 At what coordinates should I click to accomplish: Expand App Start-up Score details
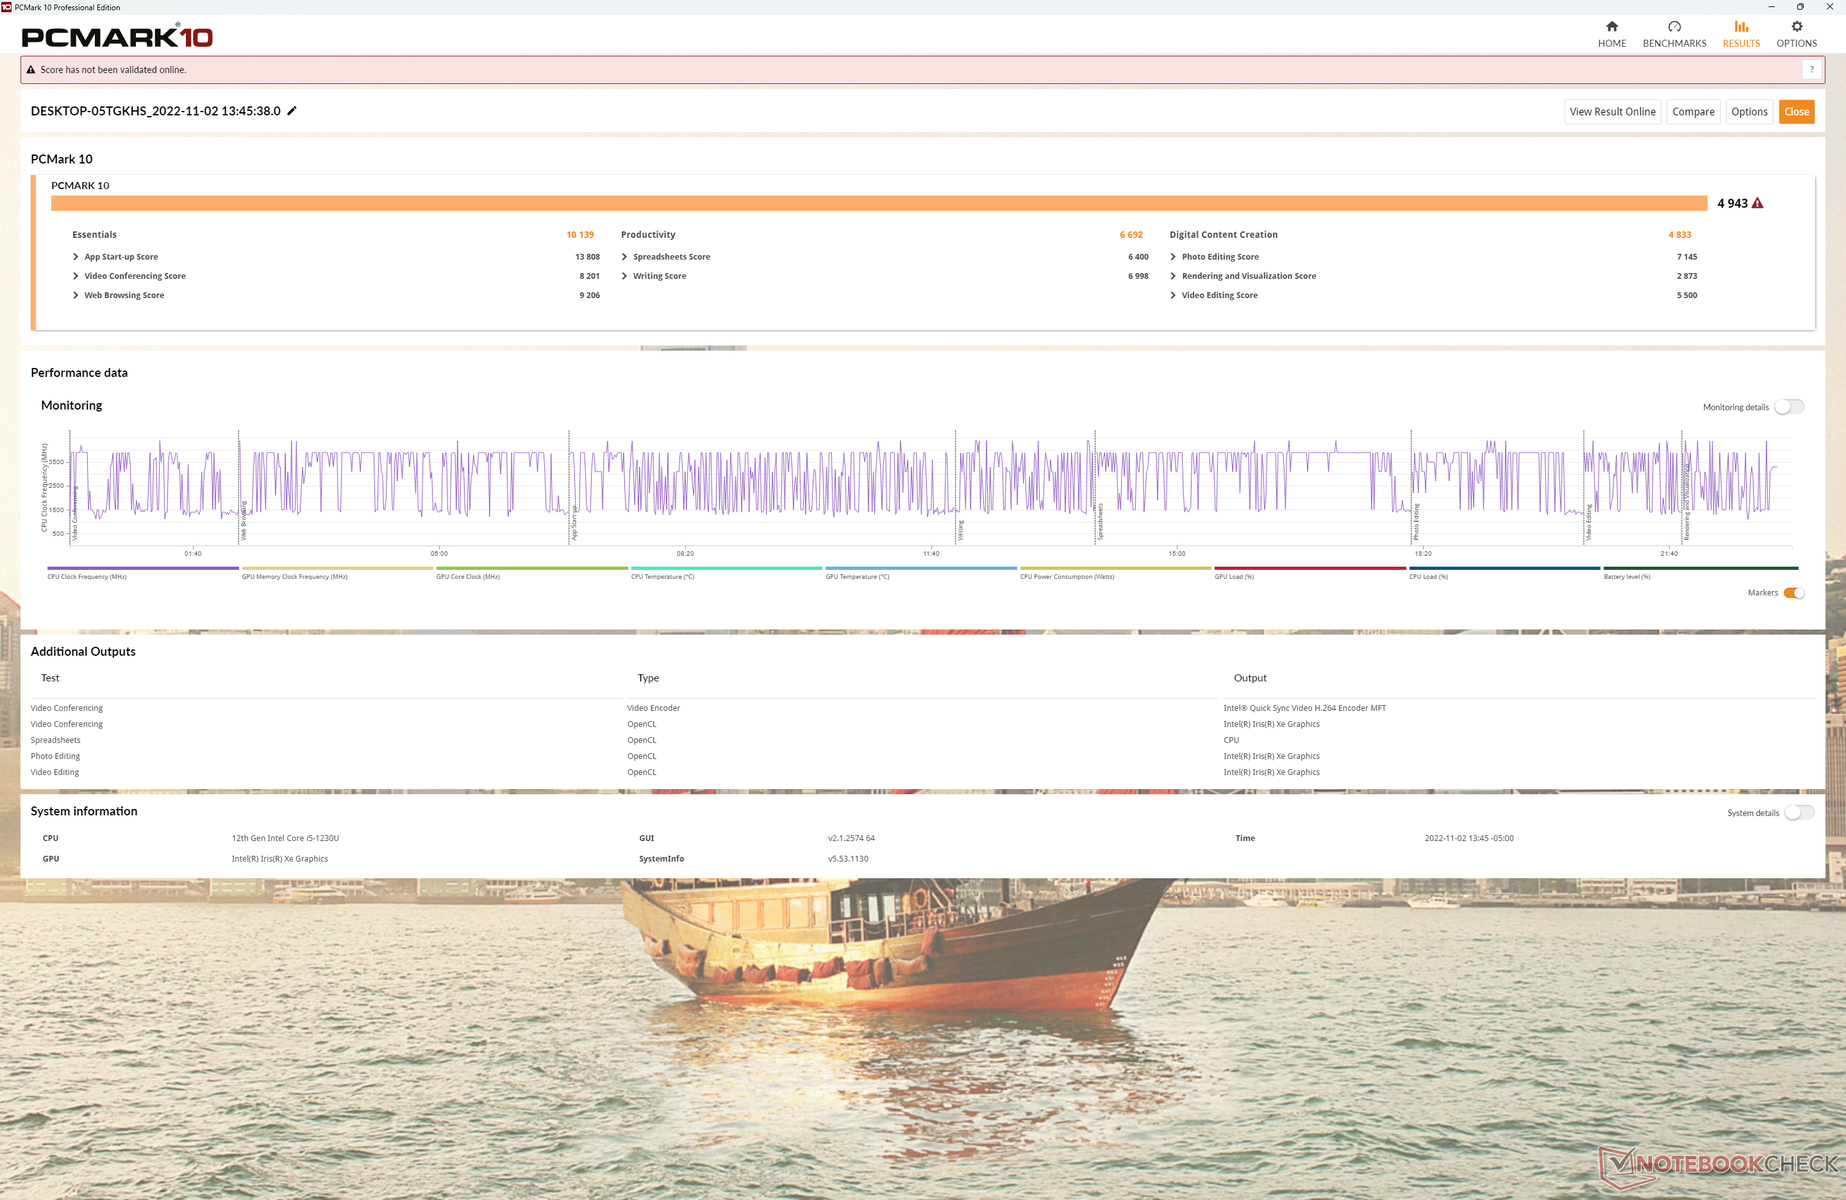(x=76, y=257)
